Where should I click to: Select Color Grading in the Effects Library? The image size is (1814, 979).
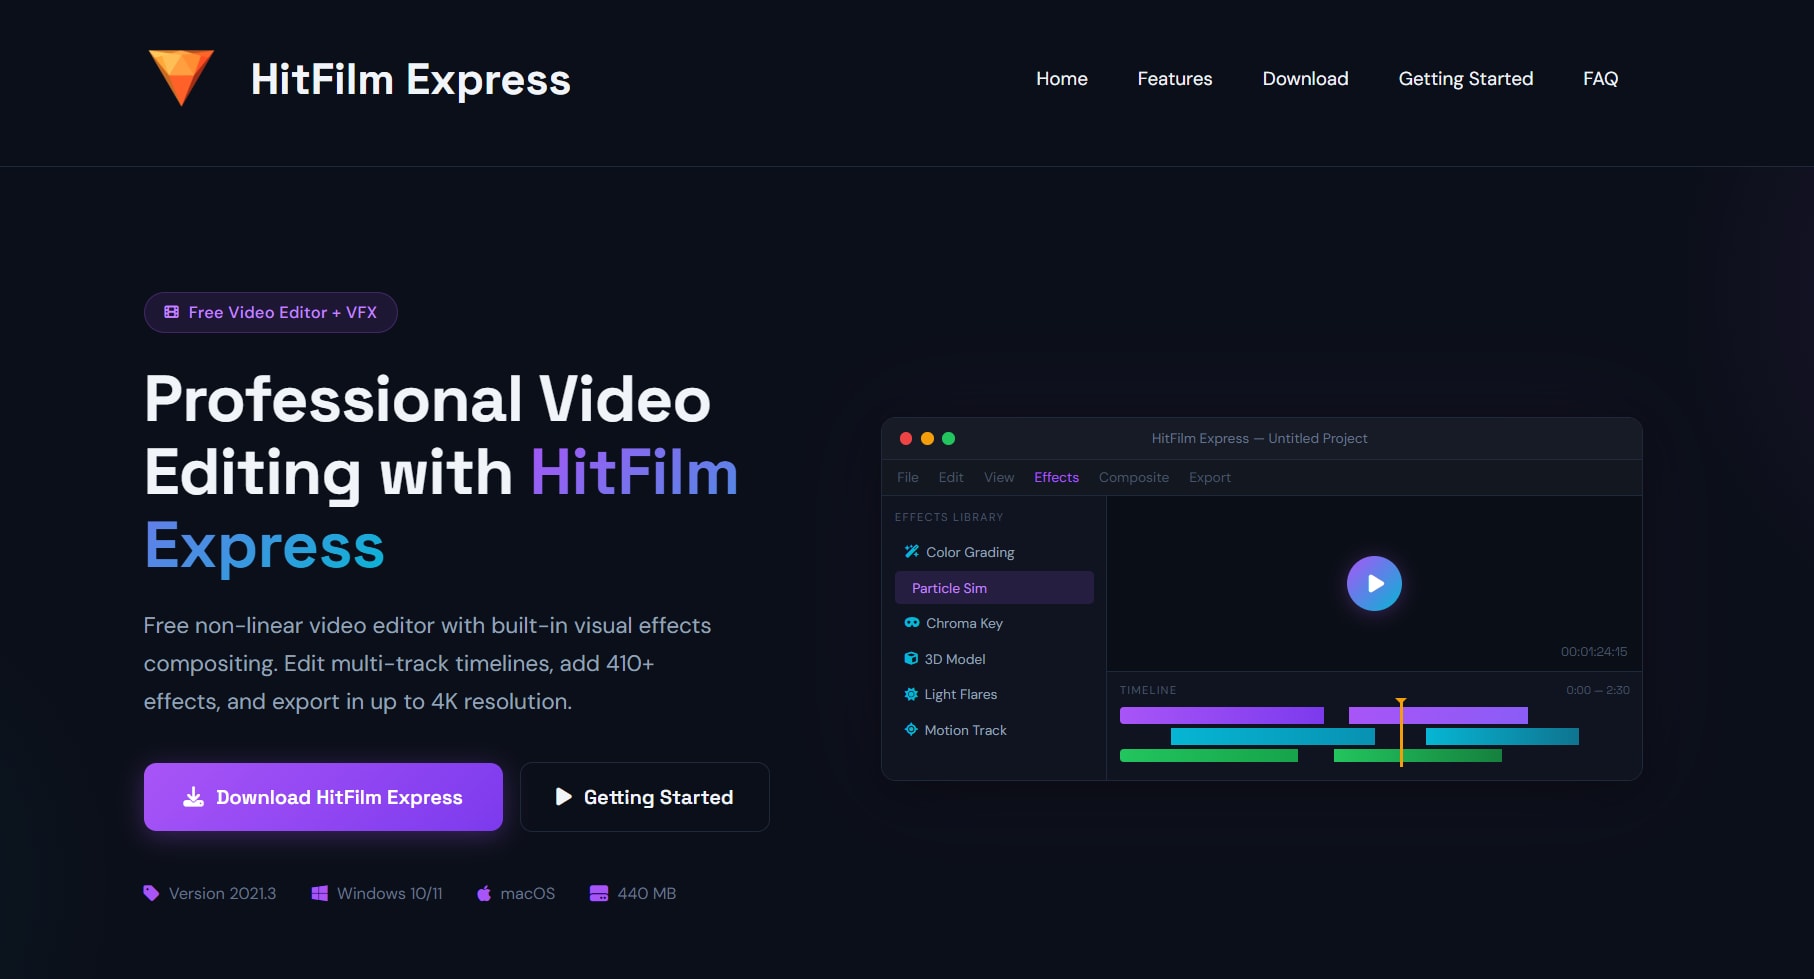[x=994, y=552]
